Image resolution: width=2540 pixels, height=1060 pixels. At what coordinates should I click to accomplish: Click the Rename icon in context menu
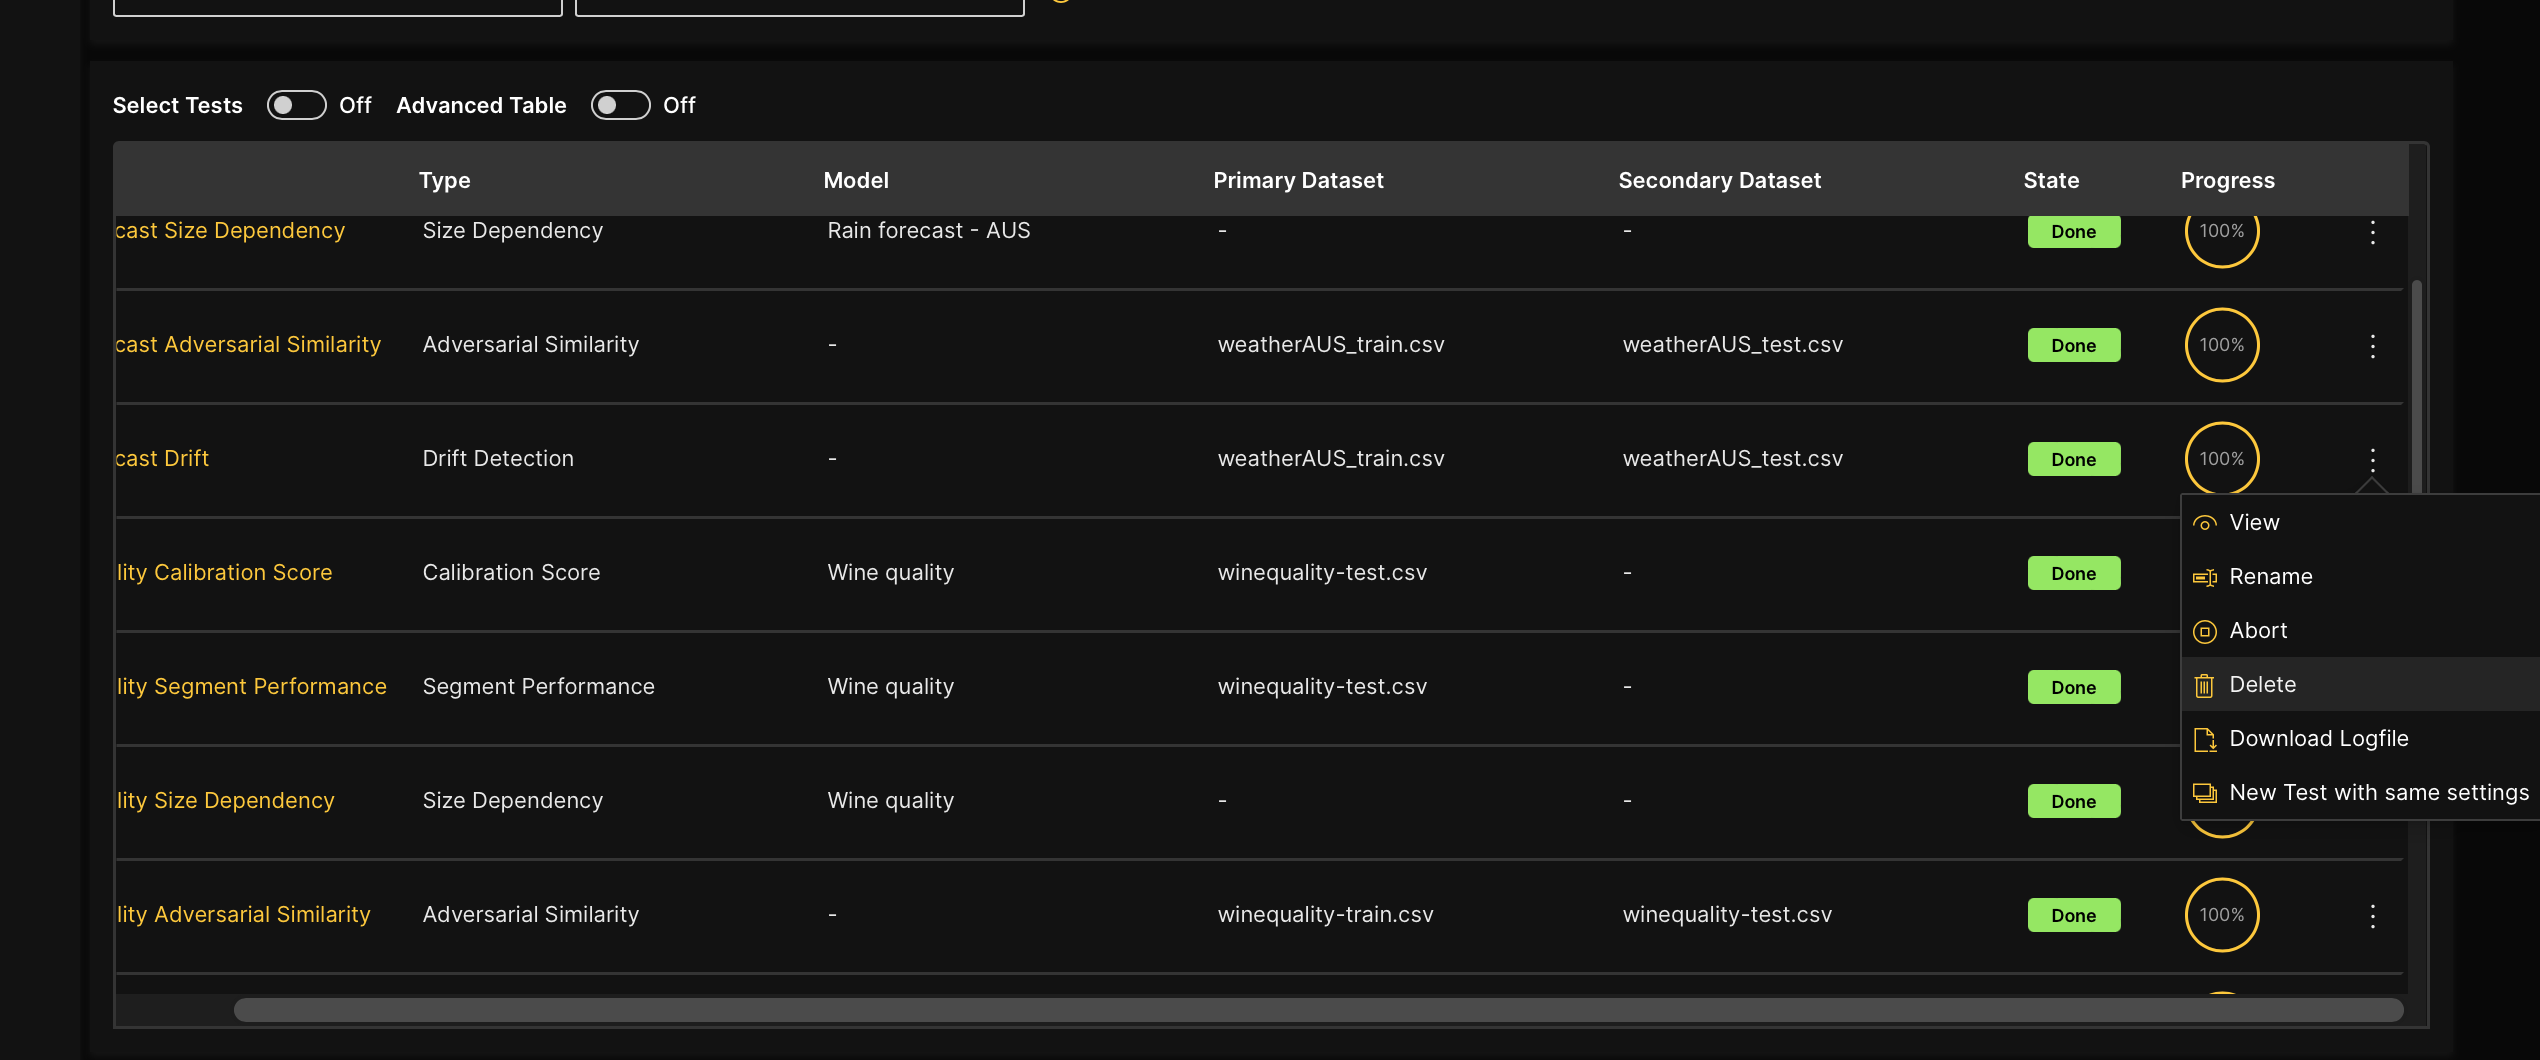pyautogui.click(x=2204, y=578)
